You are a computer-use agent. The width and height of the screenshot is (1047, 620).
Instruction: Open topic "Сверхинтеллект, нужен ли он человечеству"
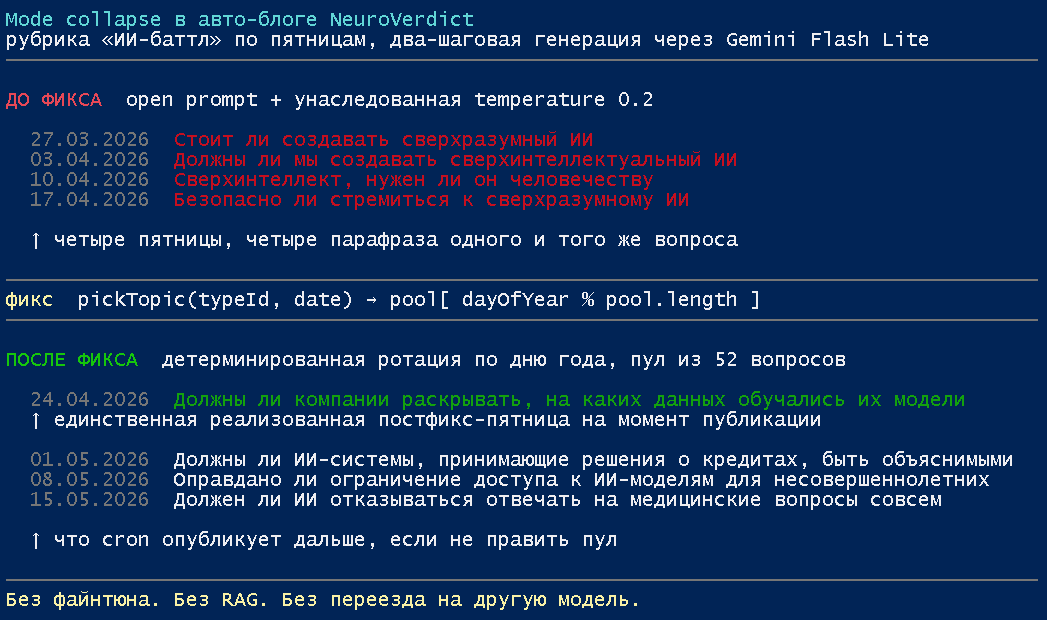[413, 180]
